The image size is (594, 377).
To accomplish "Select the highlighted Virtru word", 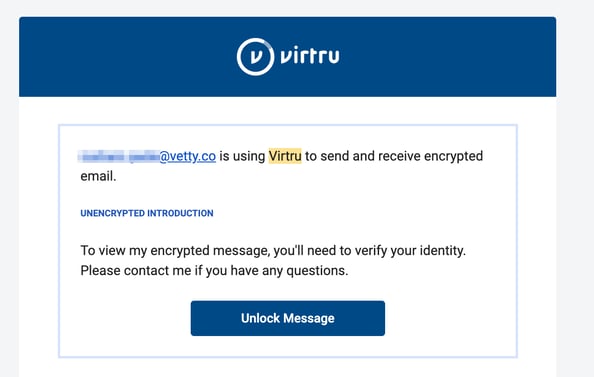I will coord(285,156).
